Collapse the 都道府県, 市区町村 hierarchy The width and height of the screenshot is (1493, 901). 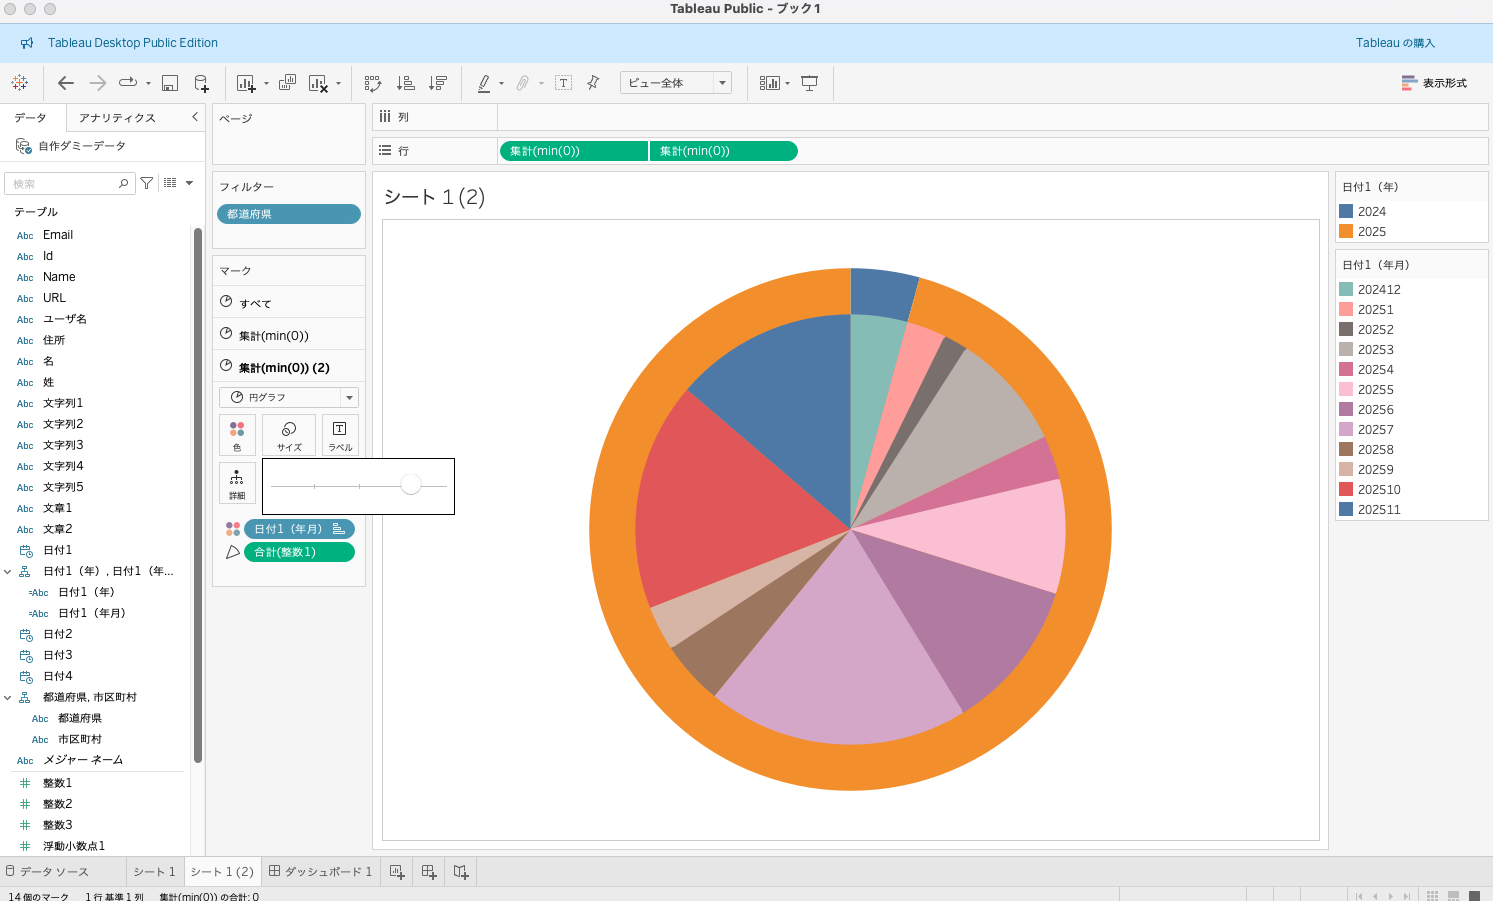click(x=8, y=698)
